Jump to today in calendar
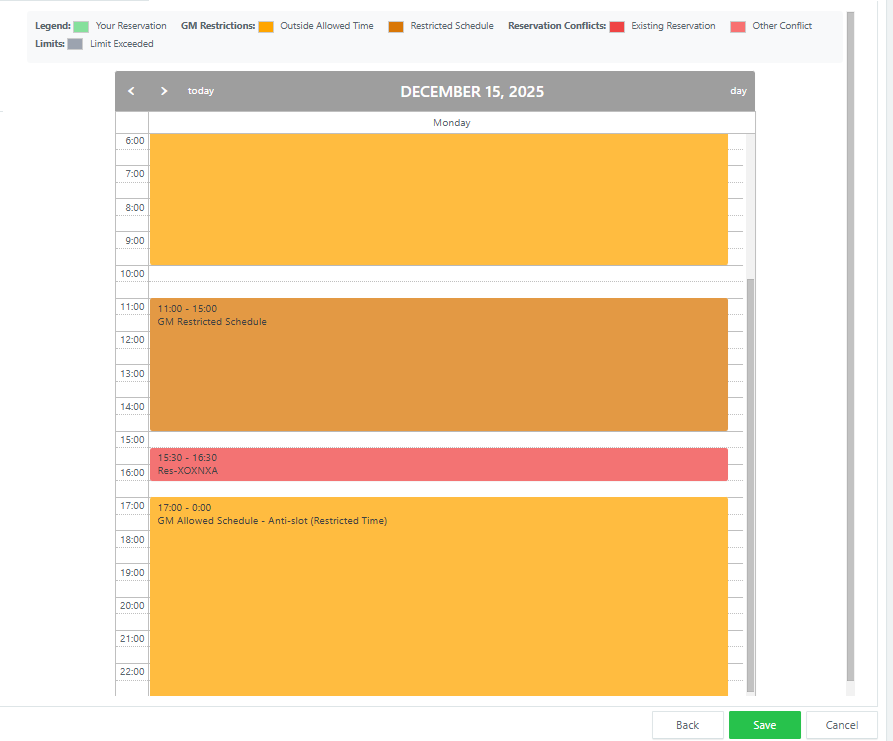Viewport: 893px width, 741px height. (x=201, y=91)
